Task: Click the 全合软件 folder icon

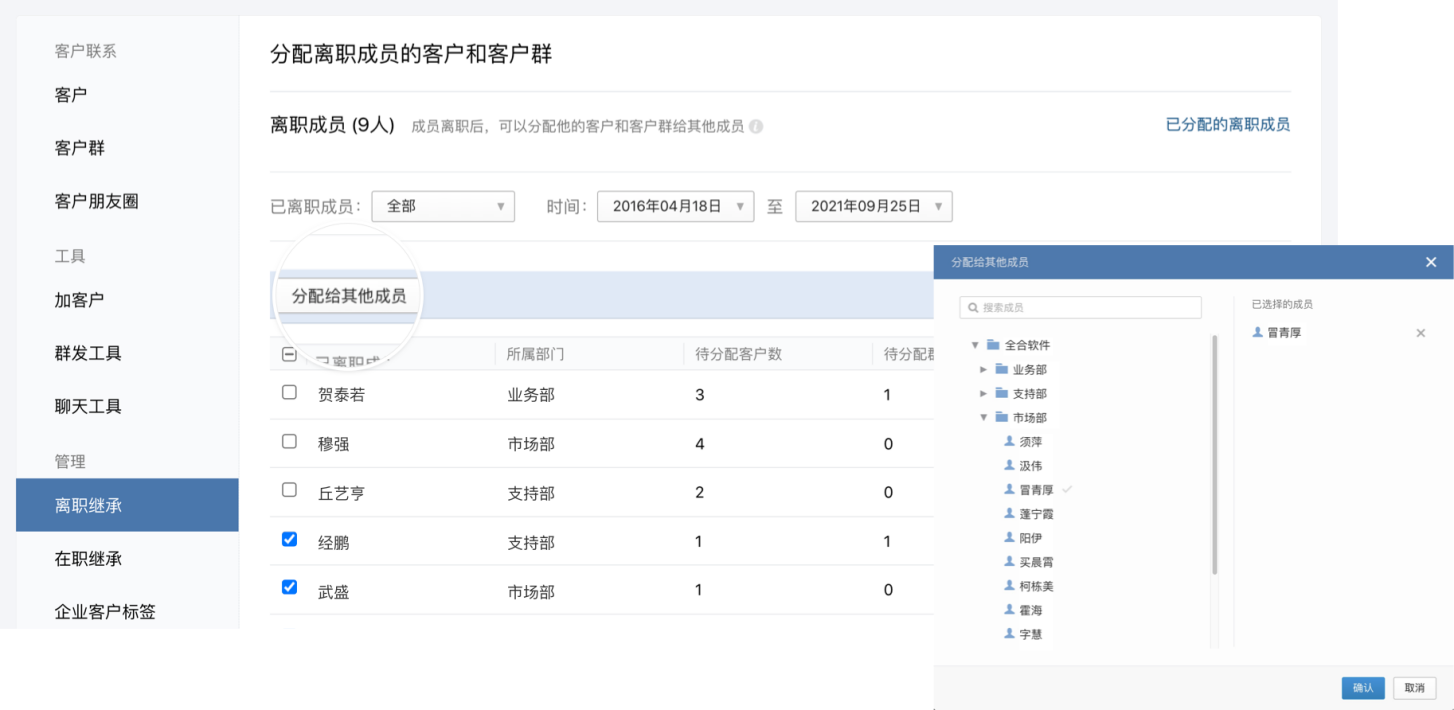Action: (993, 345)
